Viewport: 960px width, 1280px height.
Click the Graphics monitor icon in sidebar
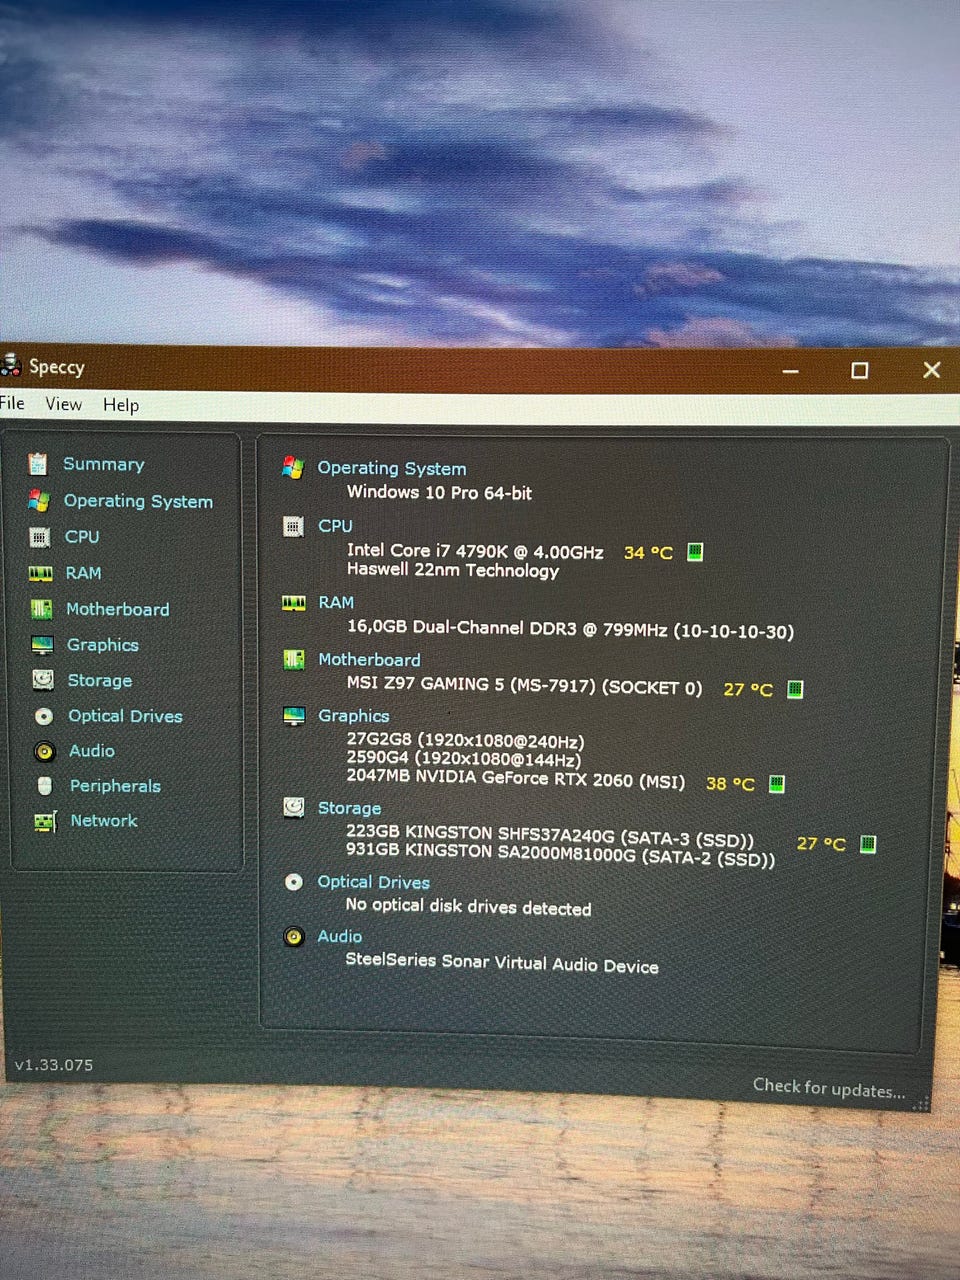pos(42,645)
